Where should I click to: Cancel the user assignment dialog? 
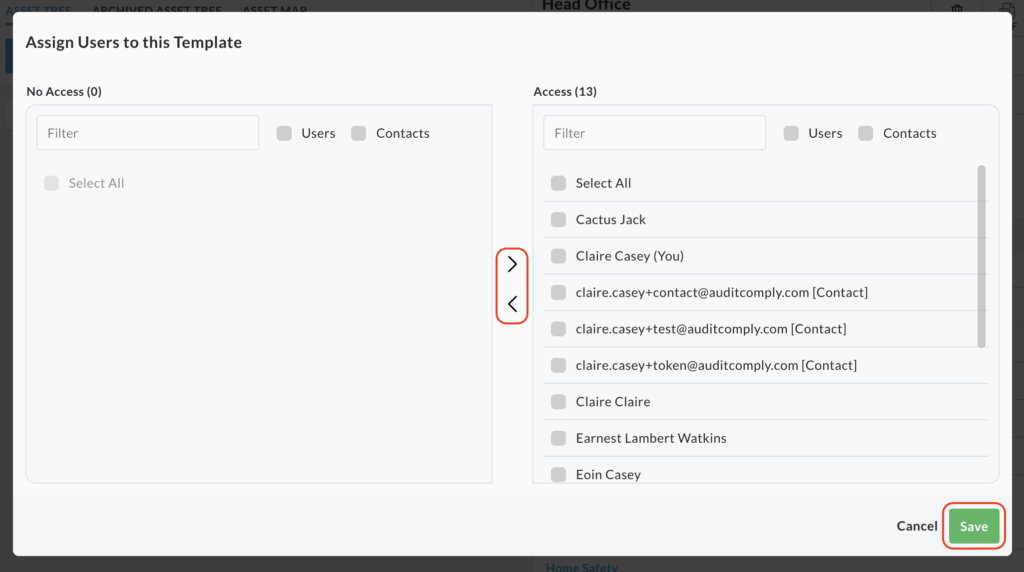[x=916, y=526]
